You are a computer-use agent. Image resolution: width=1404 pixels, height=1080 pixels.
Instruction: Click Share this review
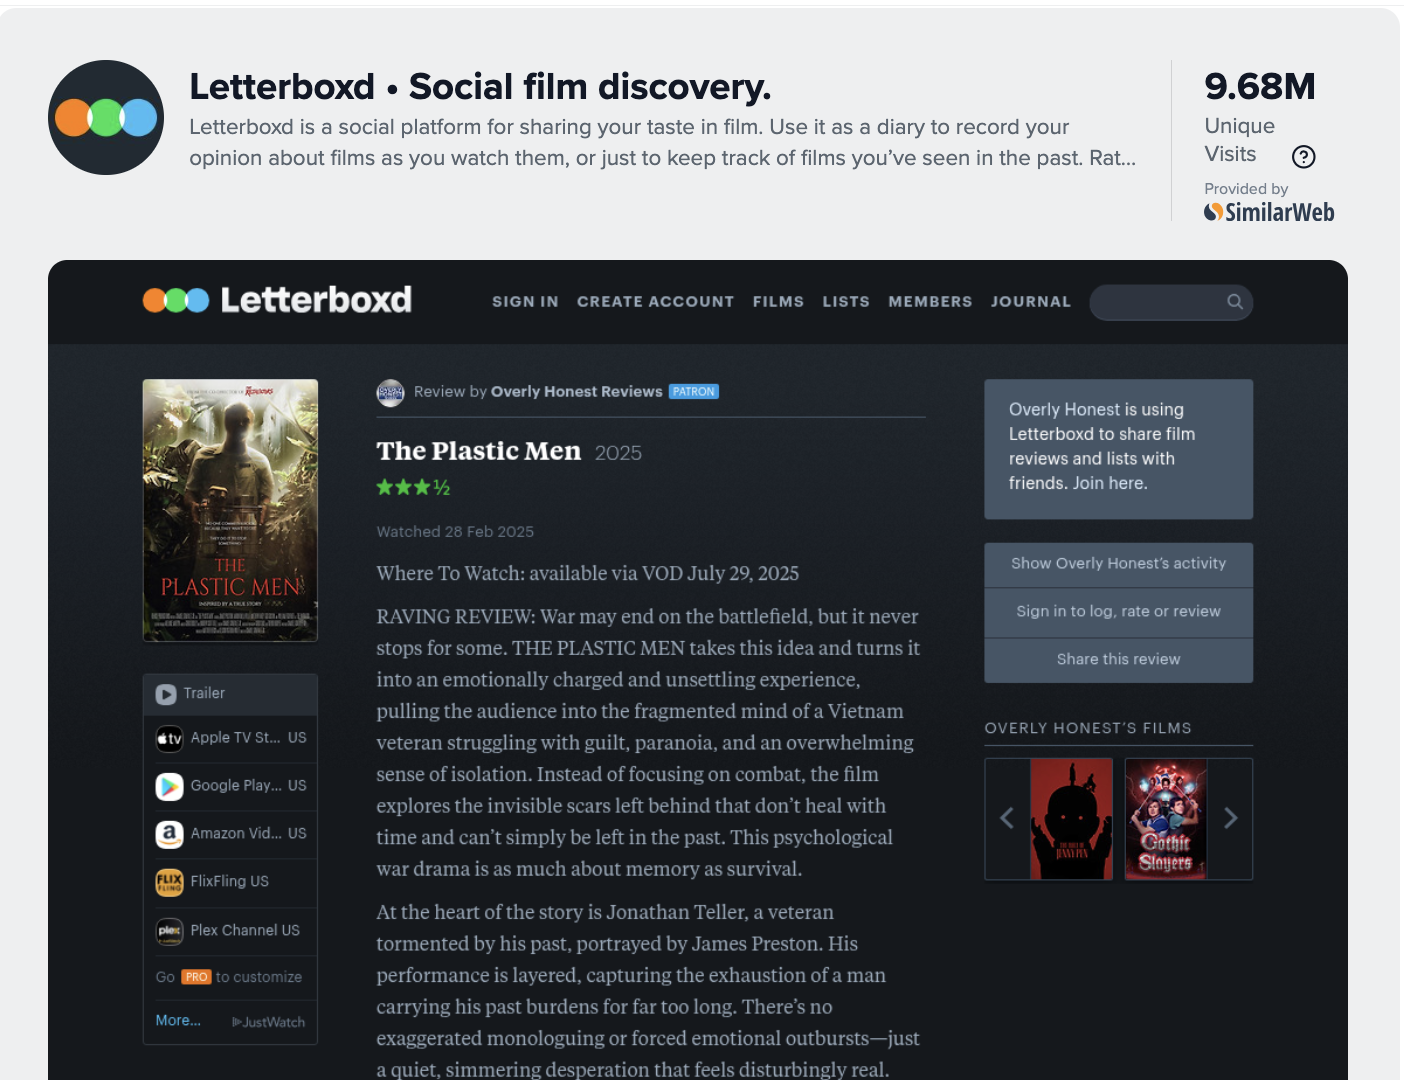coord(1118,660)
